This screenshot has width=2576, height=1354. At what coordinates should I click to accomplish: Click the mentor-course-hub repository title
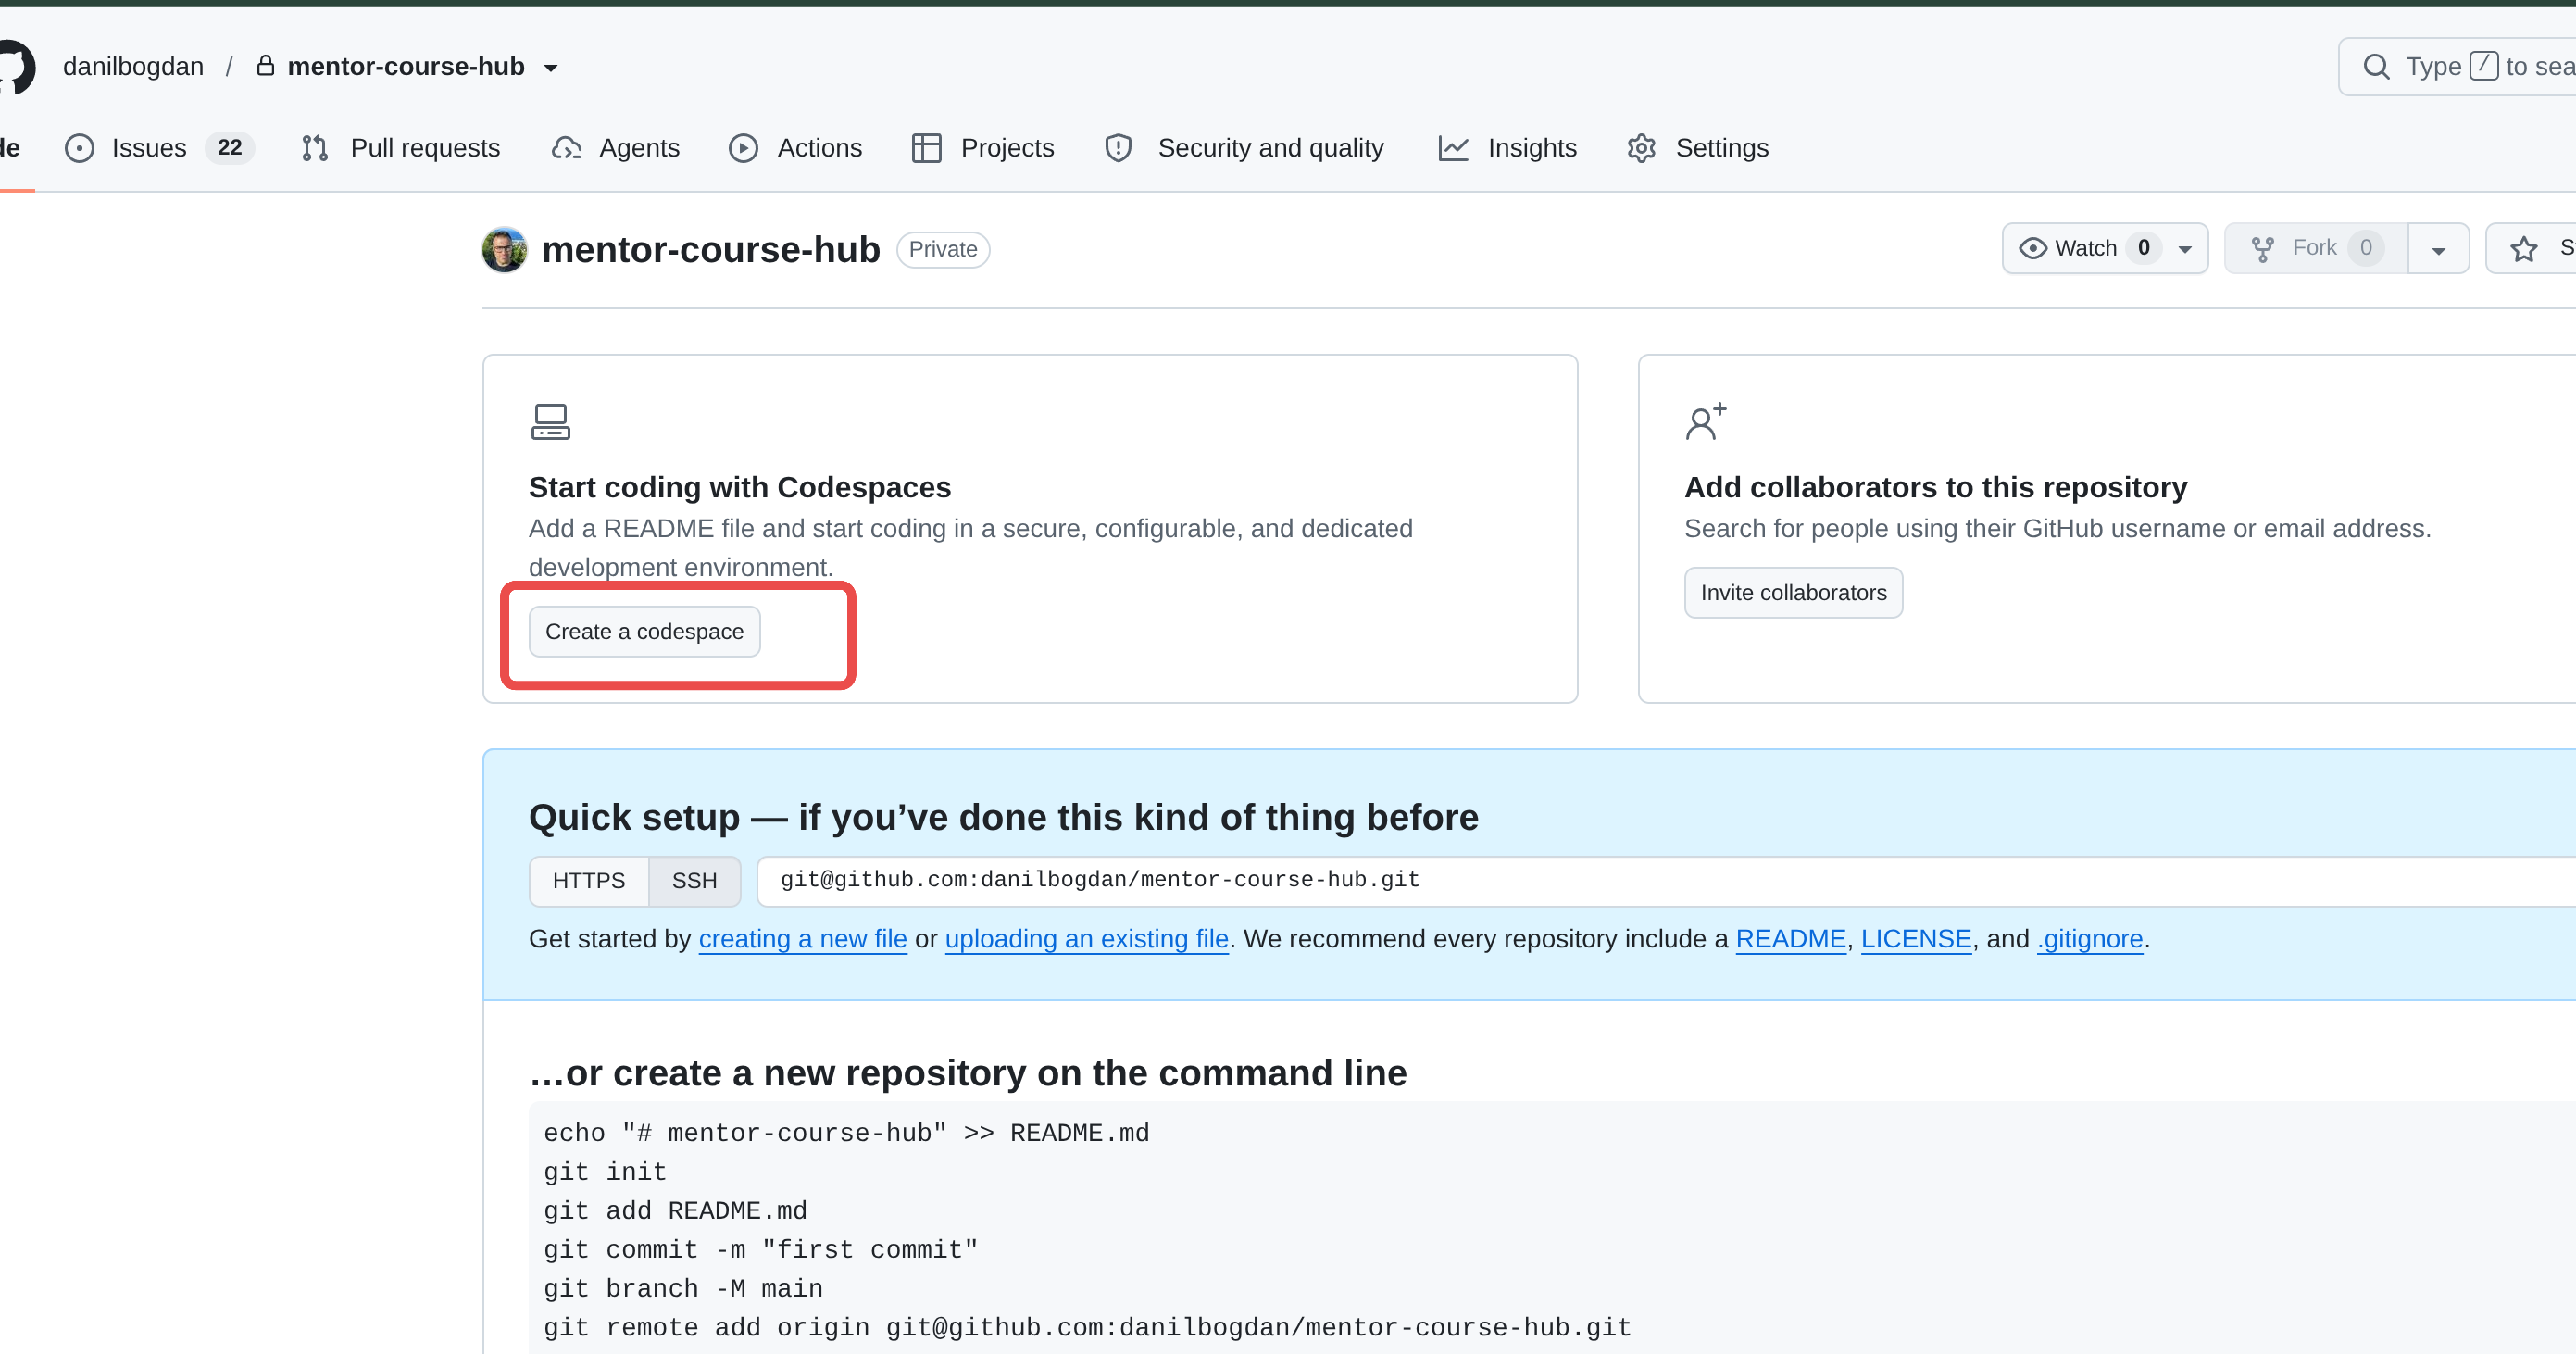point(711,249)
